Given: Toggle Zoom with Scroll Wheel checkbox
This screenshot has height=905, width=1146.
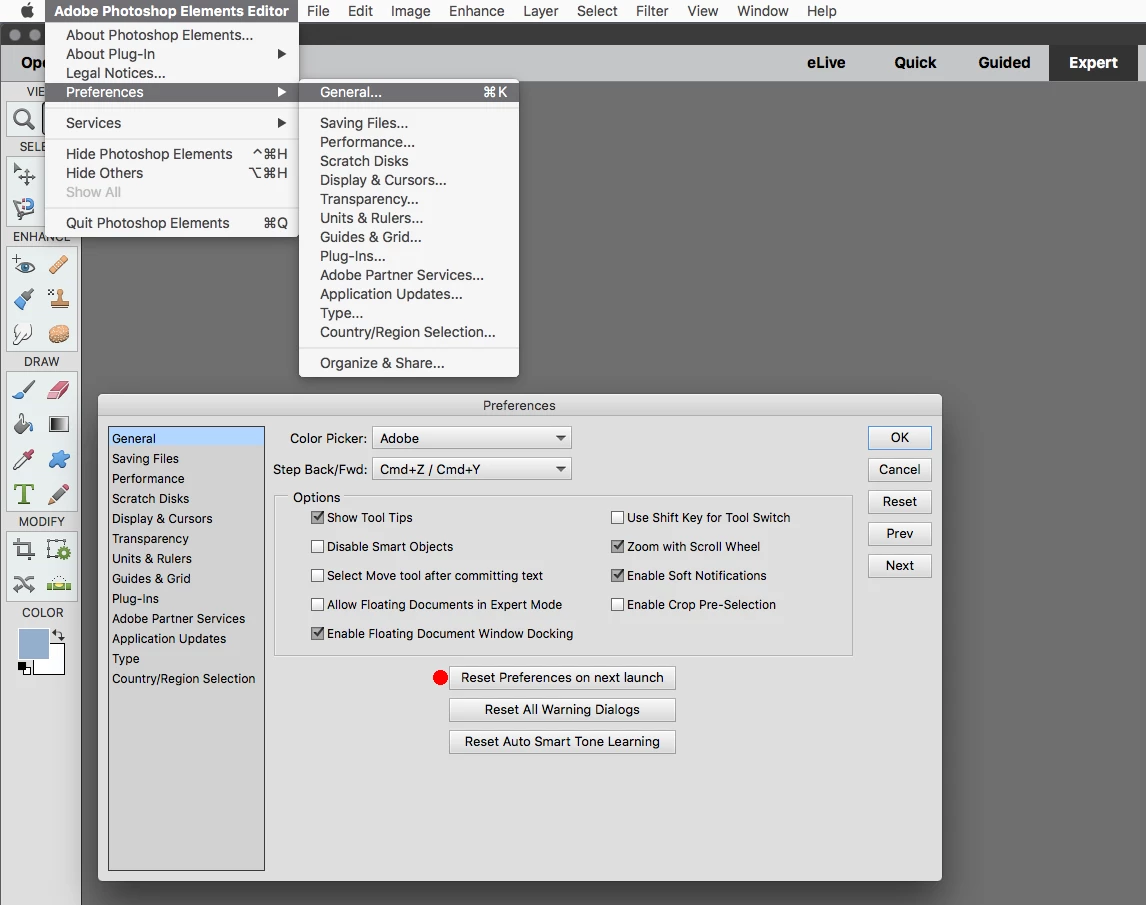Looking at the screenshot, I should (x=618, y=546).
